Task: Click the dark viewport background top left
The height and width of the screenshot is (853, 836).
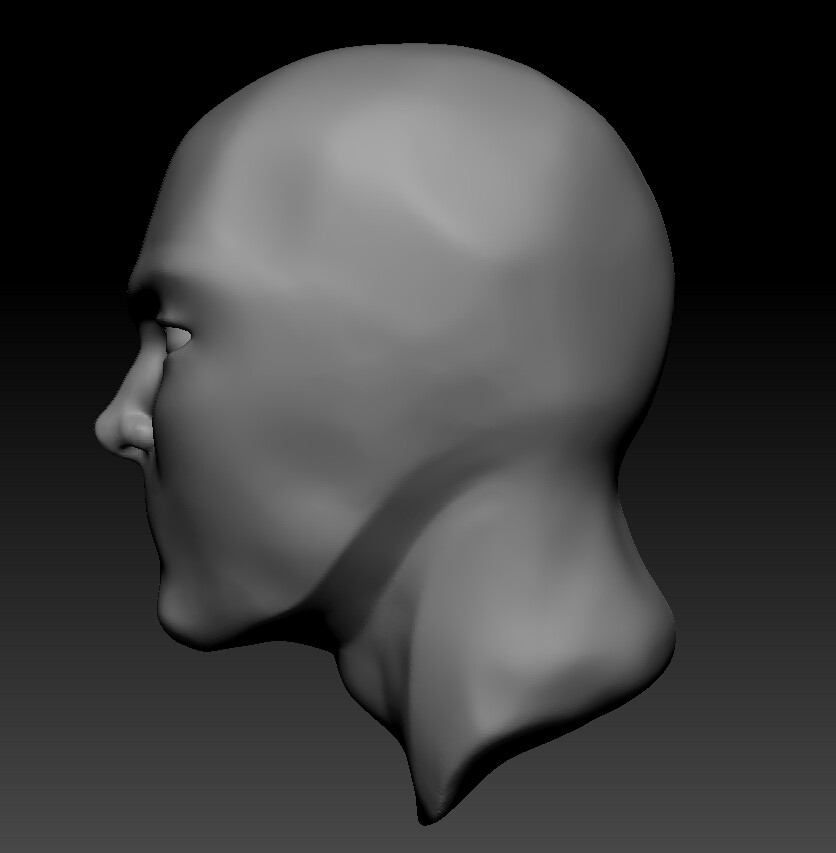Action: (x=60, y=60)
